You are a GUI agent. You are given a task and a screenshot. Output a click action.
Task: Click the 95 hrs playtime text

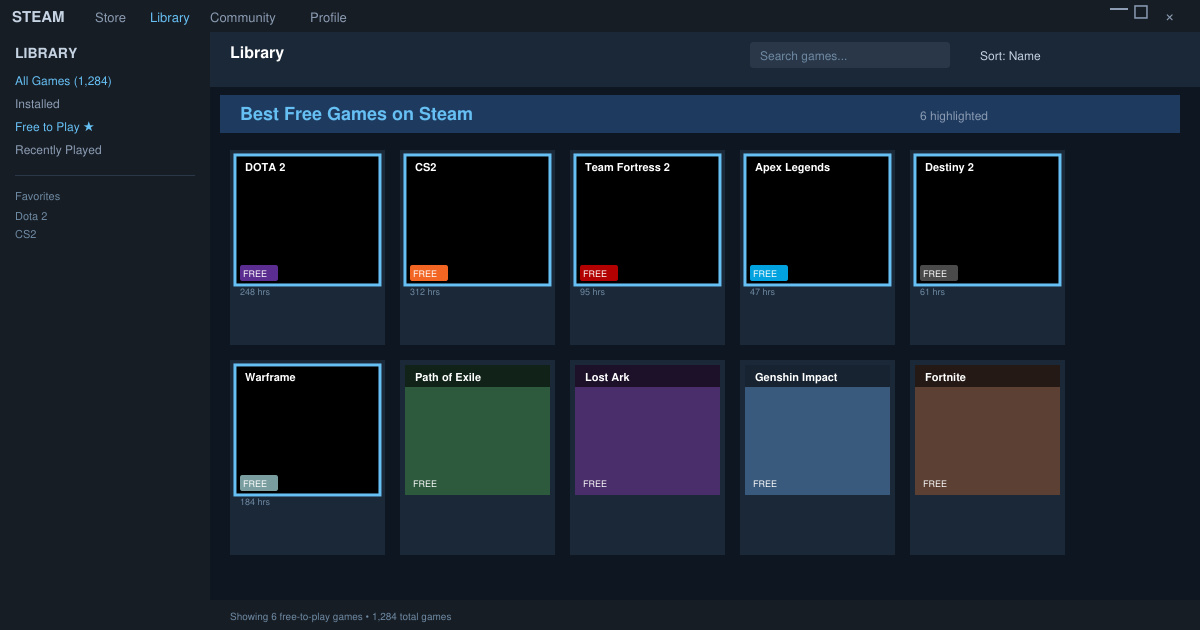592,292
